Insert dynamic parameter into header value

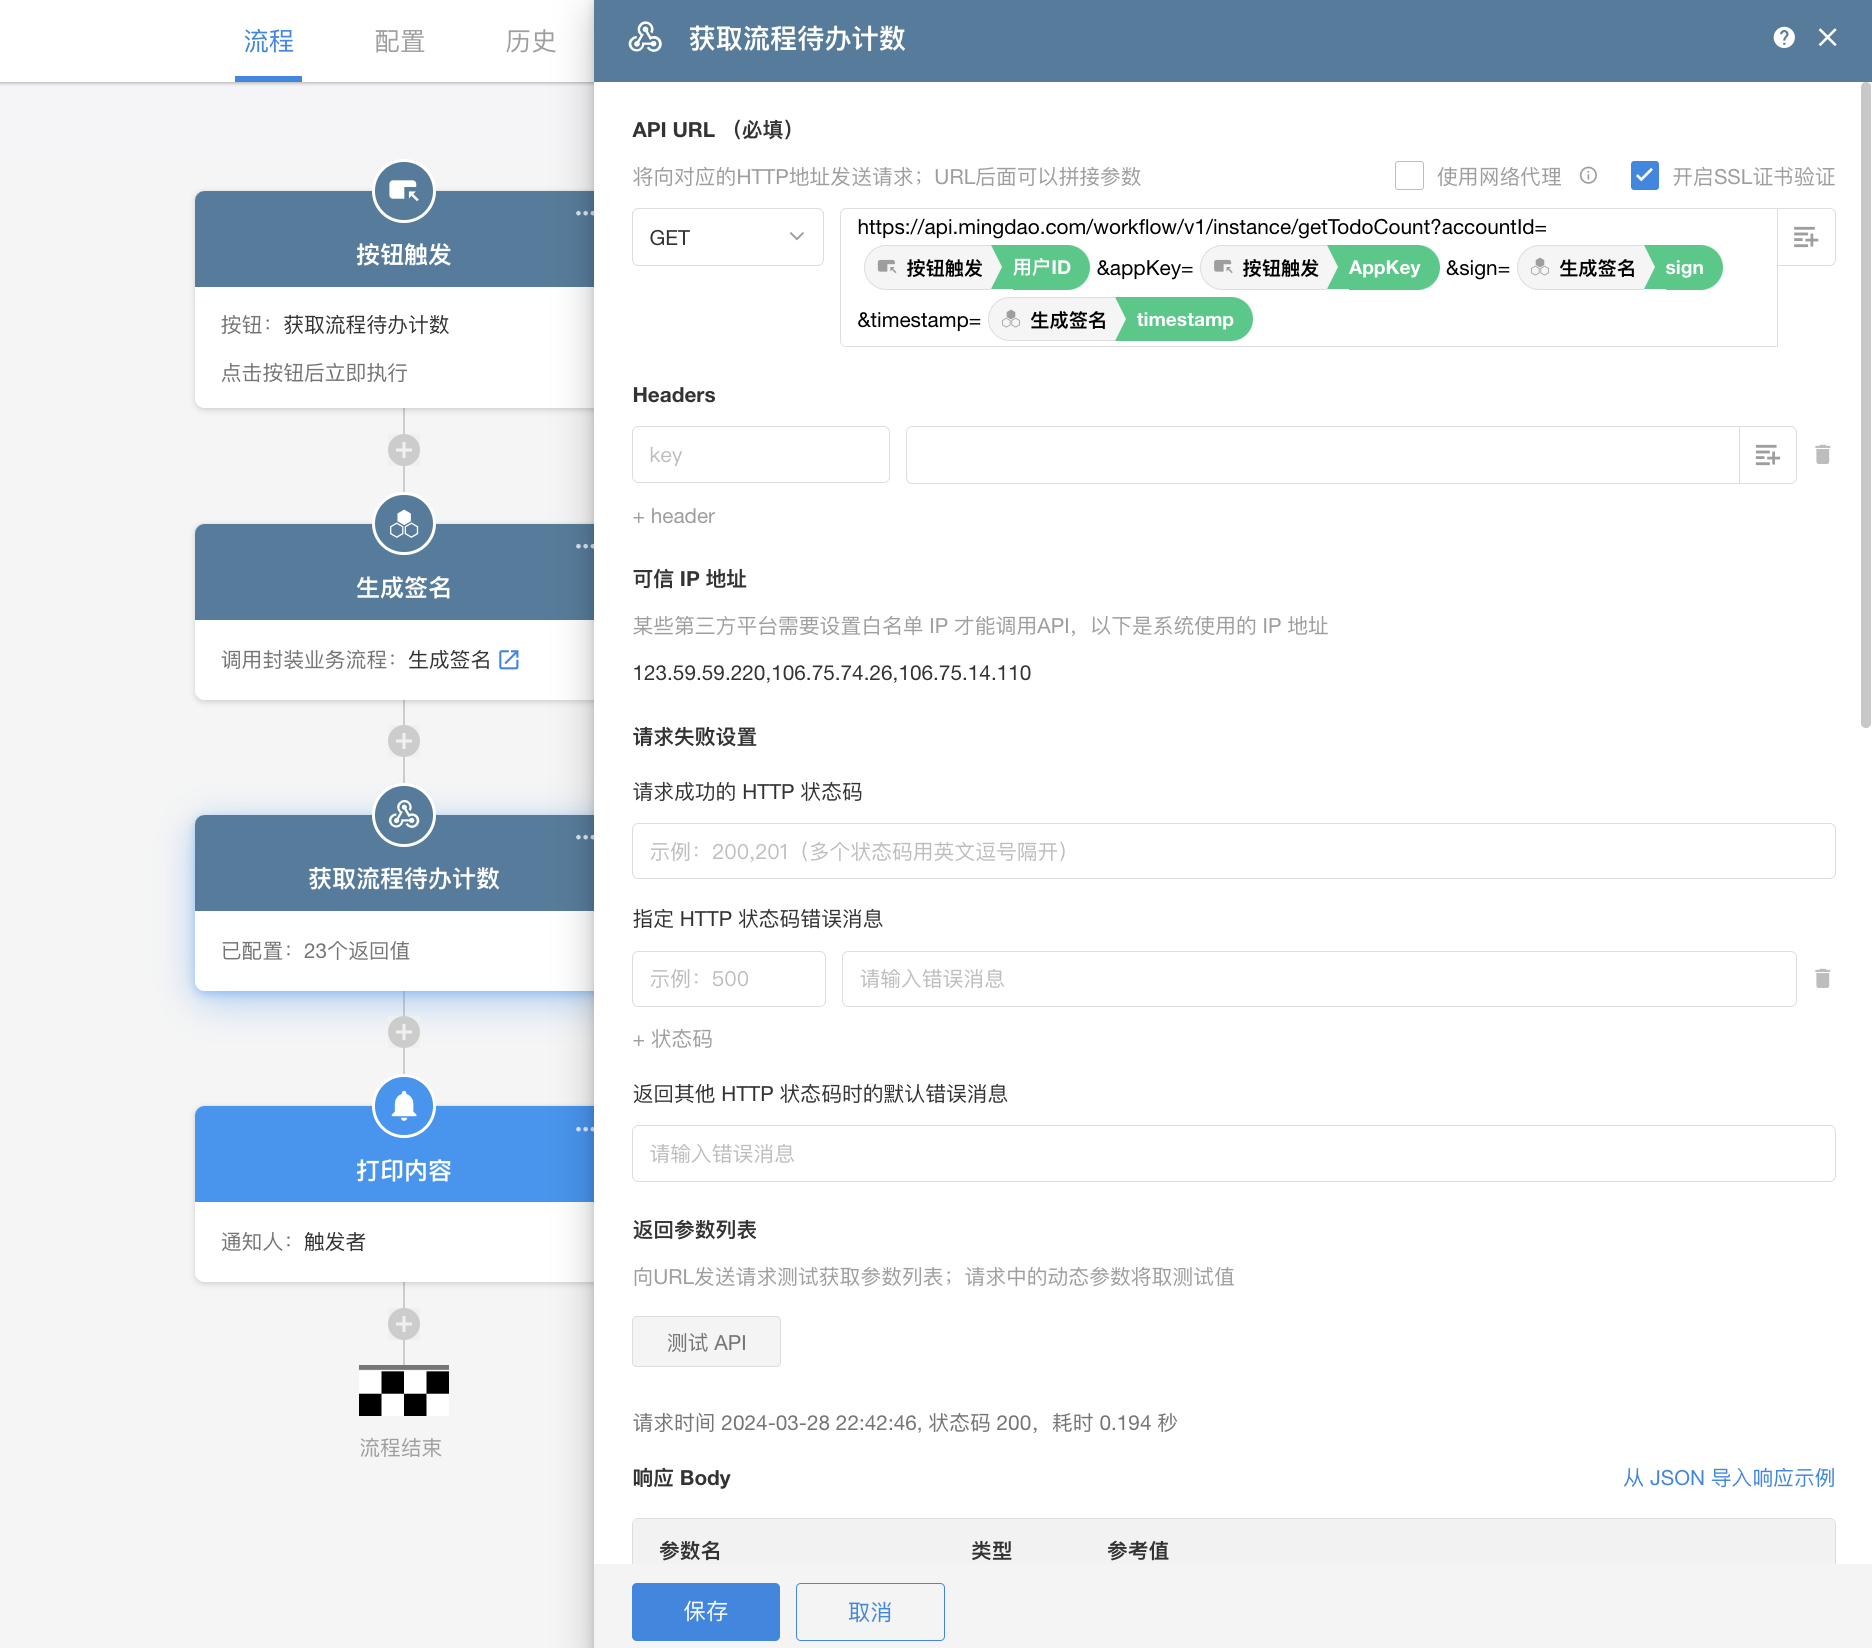click(1768, 455)
